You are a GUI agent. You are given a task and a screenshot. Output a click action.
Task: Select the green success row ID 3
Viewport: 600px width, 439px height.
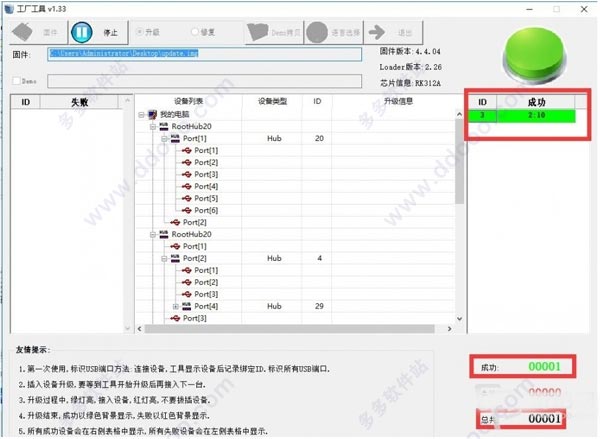pos(522,116)
